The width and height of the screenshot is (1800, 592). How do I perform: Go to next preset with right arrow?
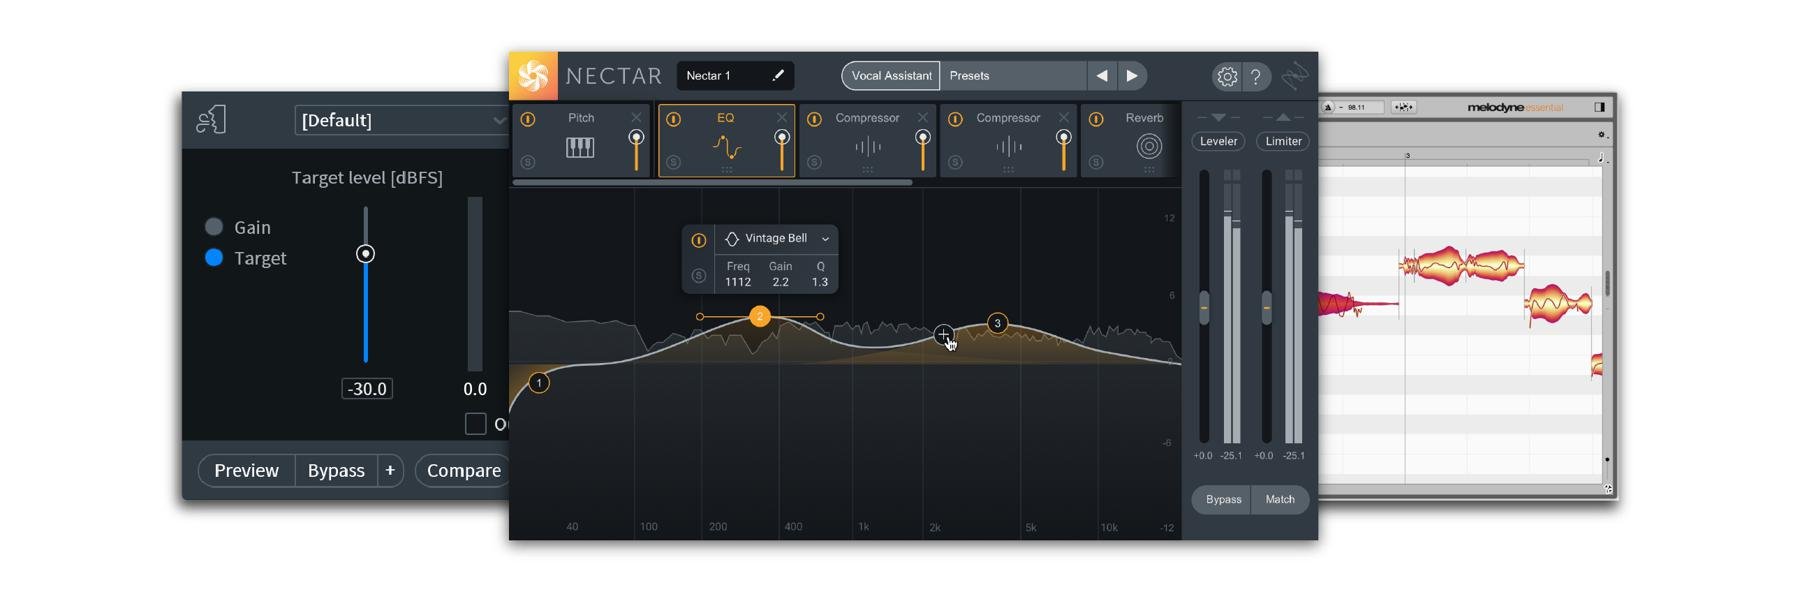click(x=1132, y=76)
